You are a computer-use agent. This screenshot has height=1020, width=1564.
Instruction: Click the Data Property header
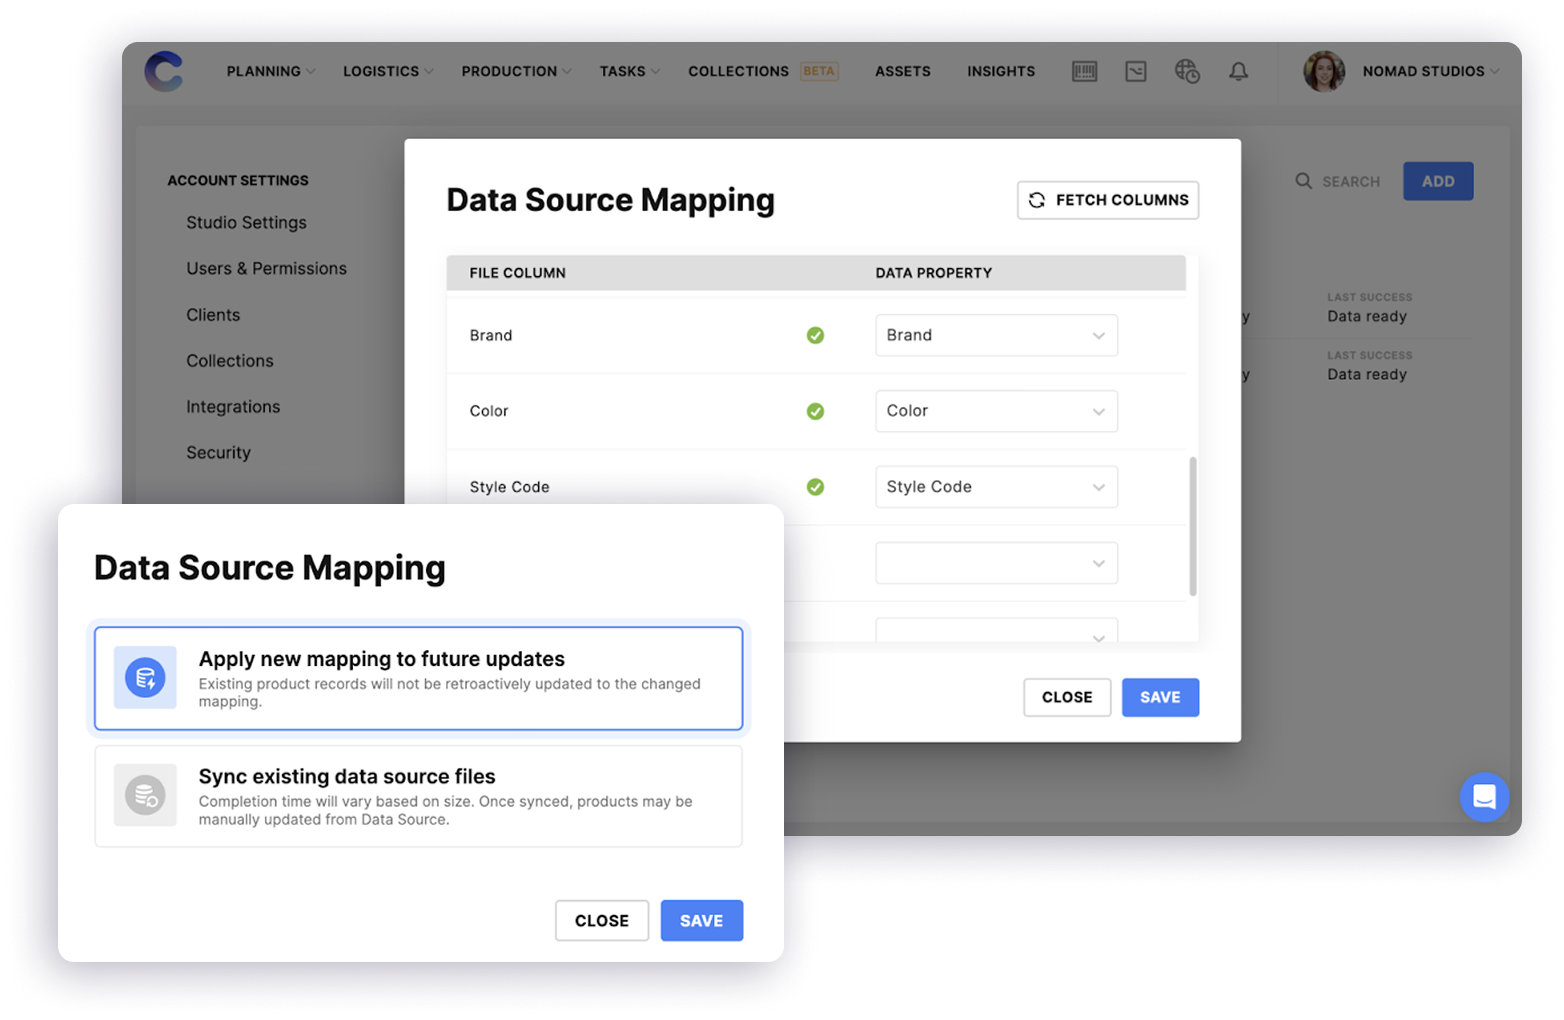coord(934,273)
